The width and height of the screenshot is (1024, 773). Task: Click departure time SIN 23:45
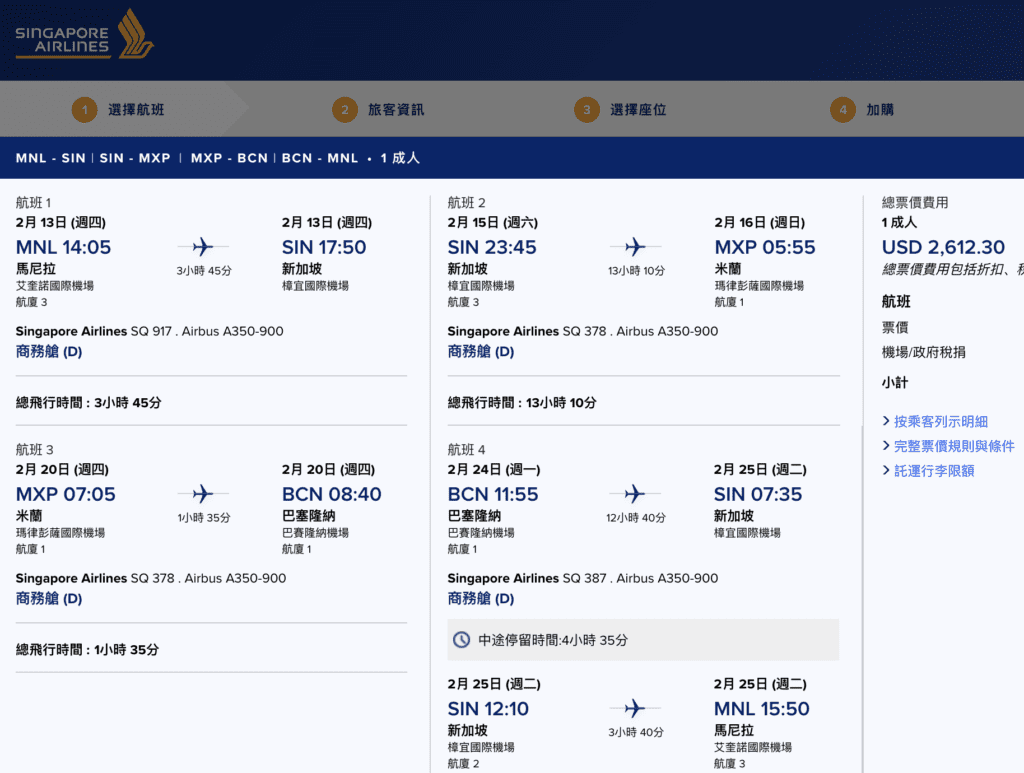(x=492, y=247)
